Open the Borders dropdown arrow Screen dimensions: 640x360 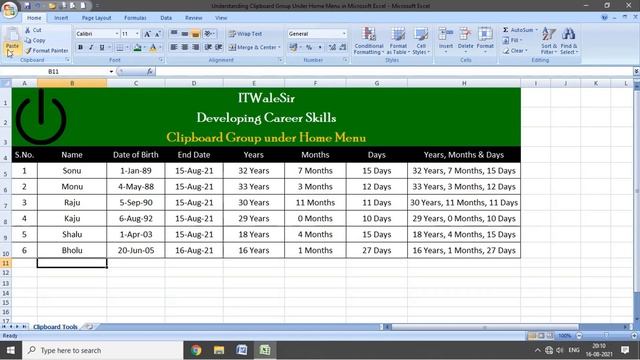pyautogui.click(x=127, y=48)
